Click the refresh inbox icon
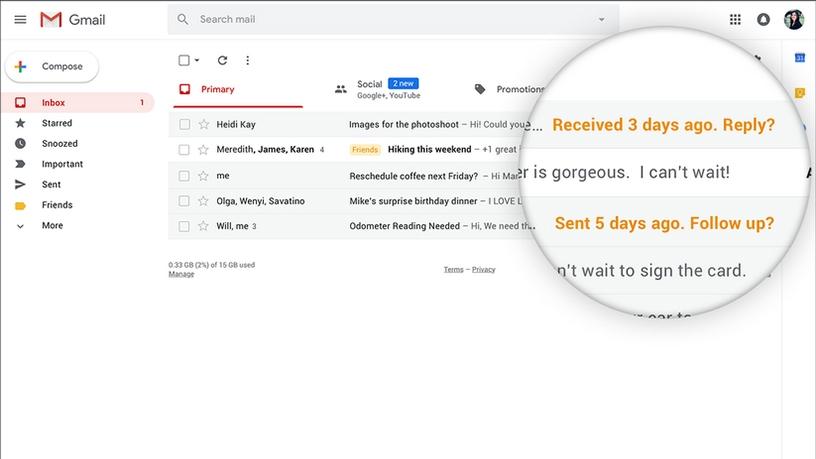This screenshot has width=816, height=459. coord(222,60)
